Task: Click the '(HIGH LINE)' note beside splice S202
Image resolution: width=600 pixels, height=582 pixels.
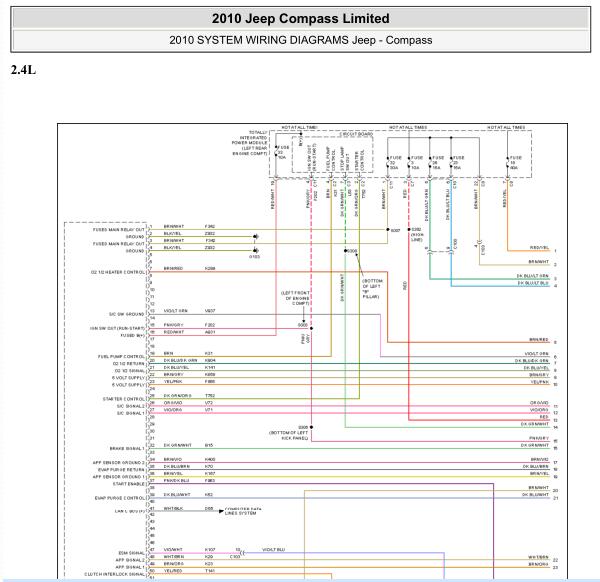Action: (416, 237)
